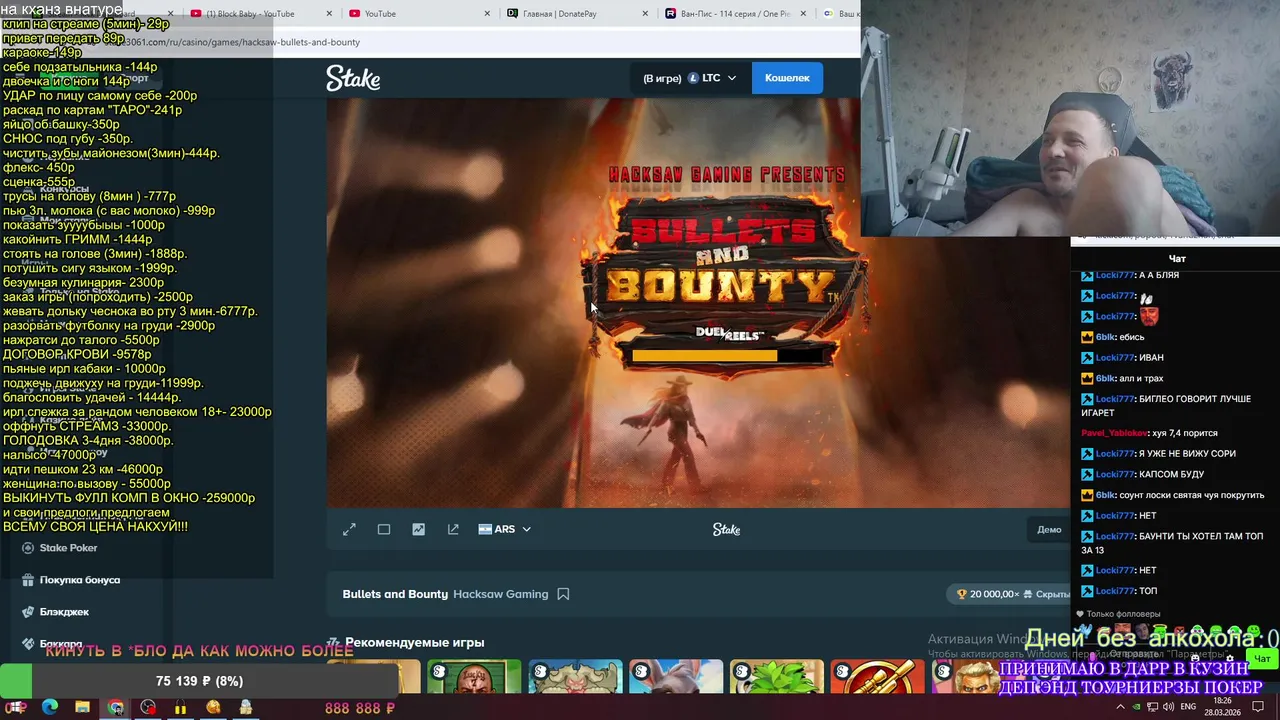Select Баккара in the sidebar
This screenshot has height=720, width=1280.
click(x=53, y=644)
